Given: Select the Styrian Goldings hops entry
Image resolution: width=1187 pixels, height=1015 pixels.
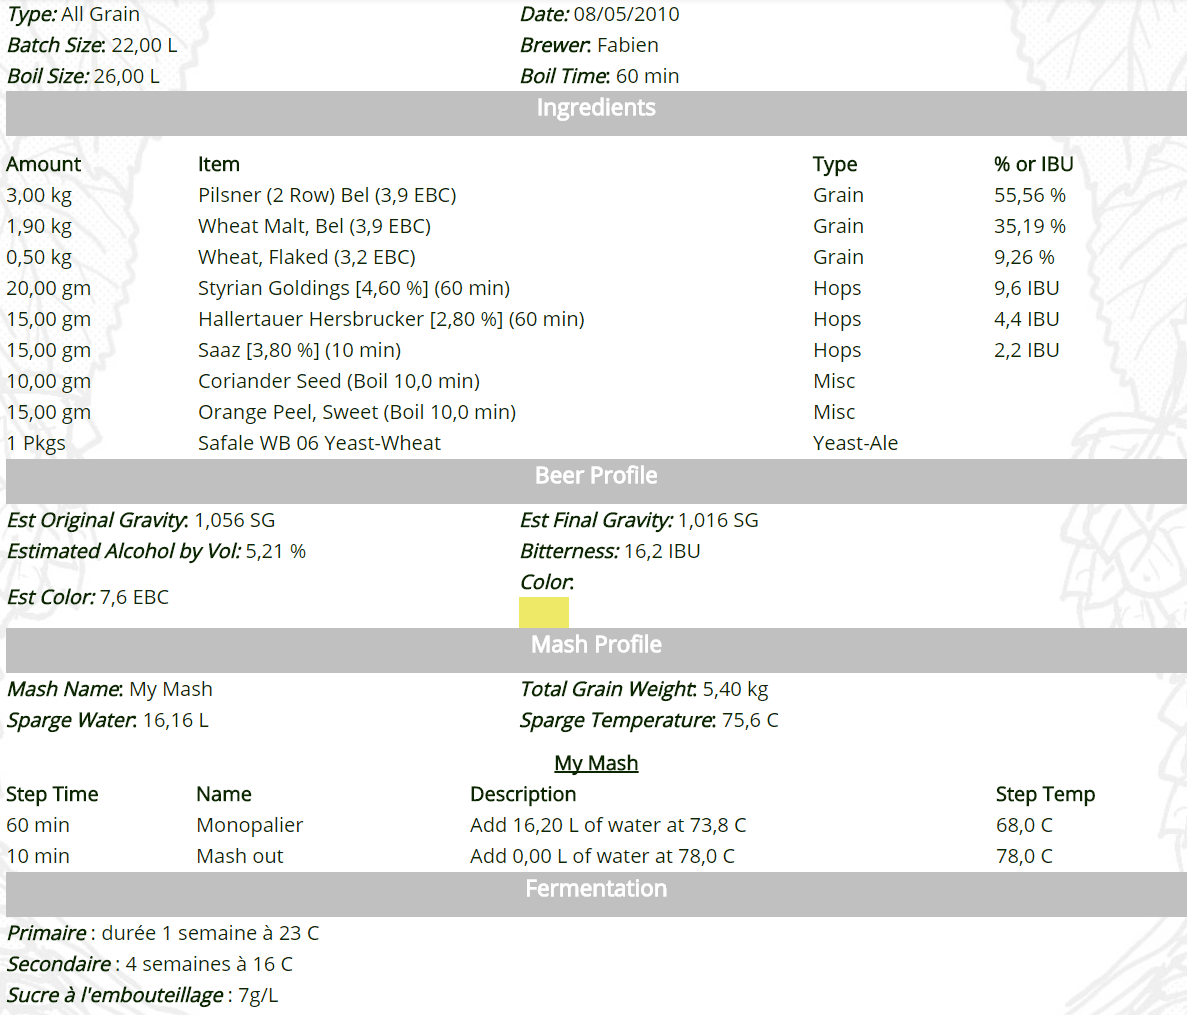Looking at the screenshot, I should click(x=353, y=288).
